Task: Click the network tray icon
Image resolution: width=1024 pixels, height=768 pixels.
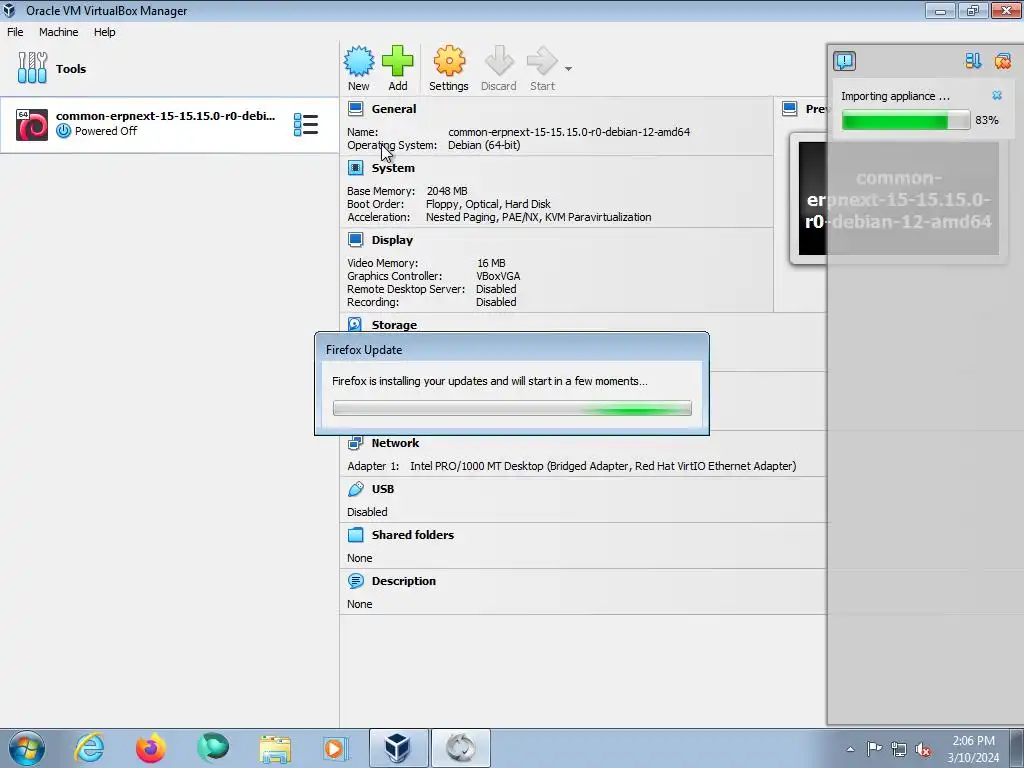Action: click(x=899, y=749)
